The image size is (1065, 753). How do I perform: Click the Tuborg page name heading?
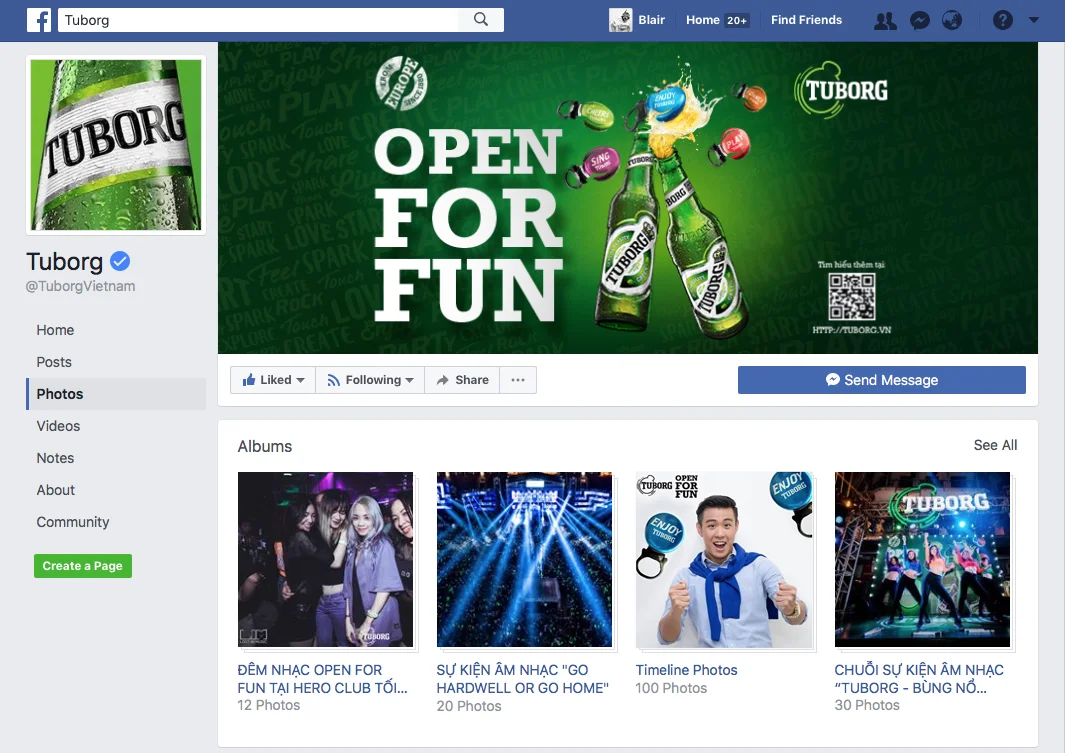(x=65, y=261)
